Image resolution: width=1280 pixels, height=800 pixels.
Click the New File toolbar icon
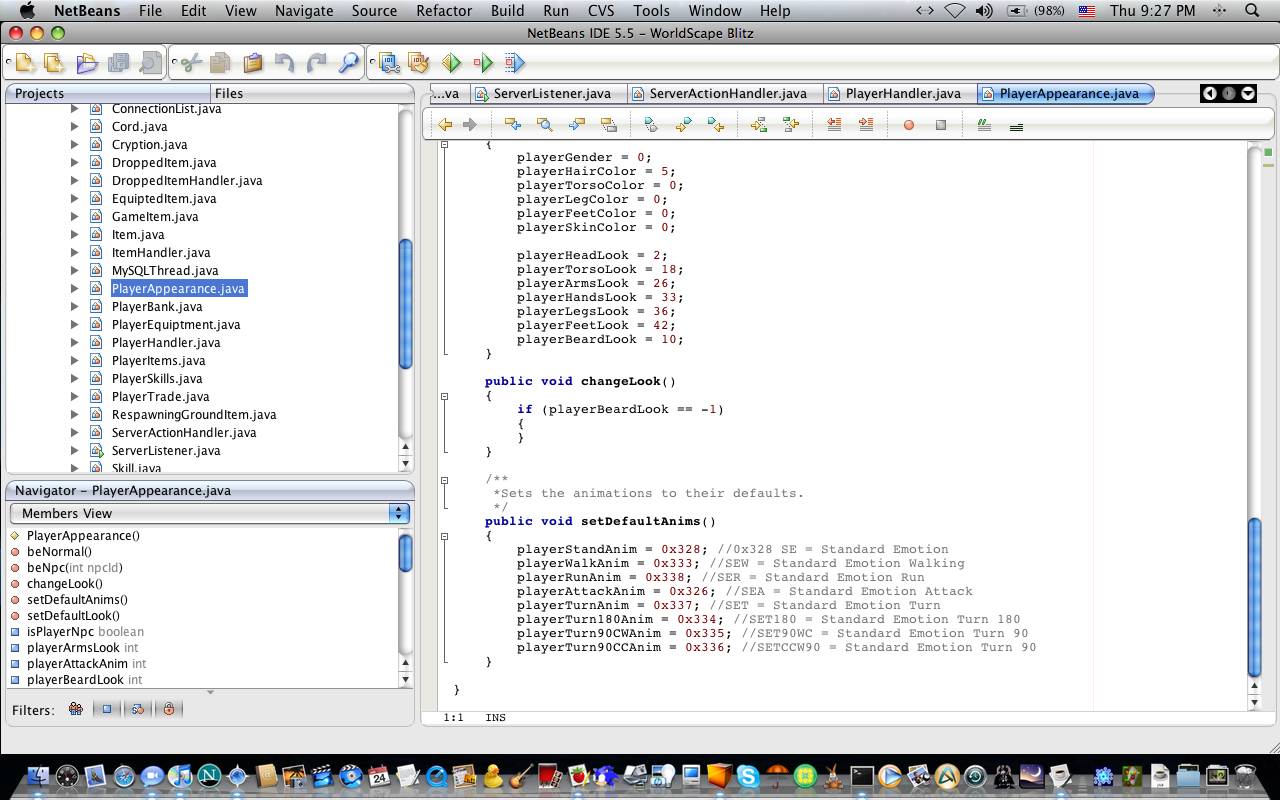pyautogui.click(x=24, y=63)
